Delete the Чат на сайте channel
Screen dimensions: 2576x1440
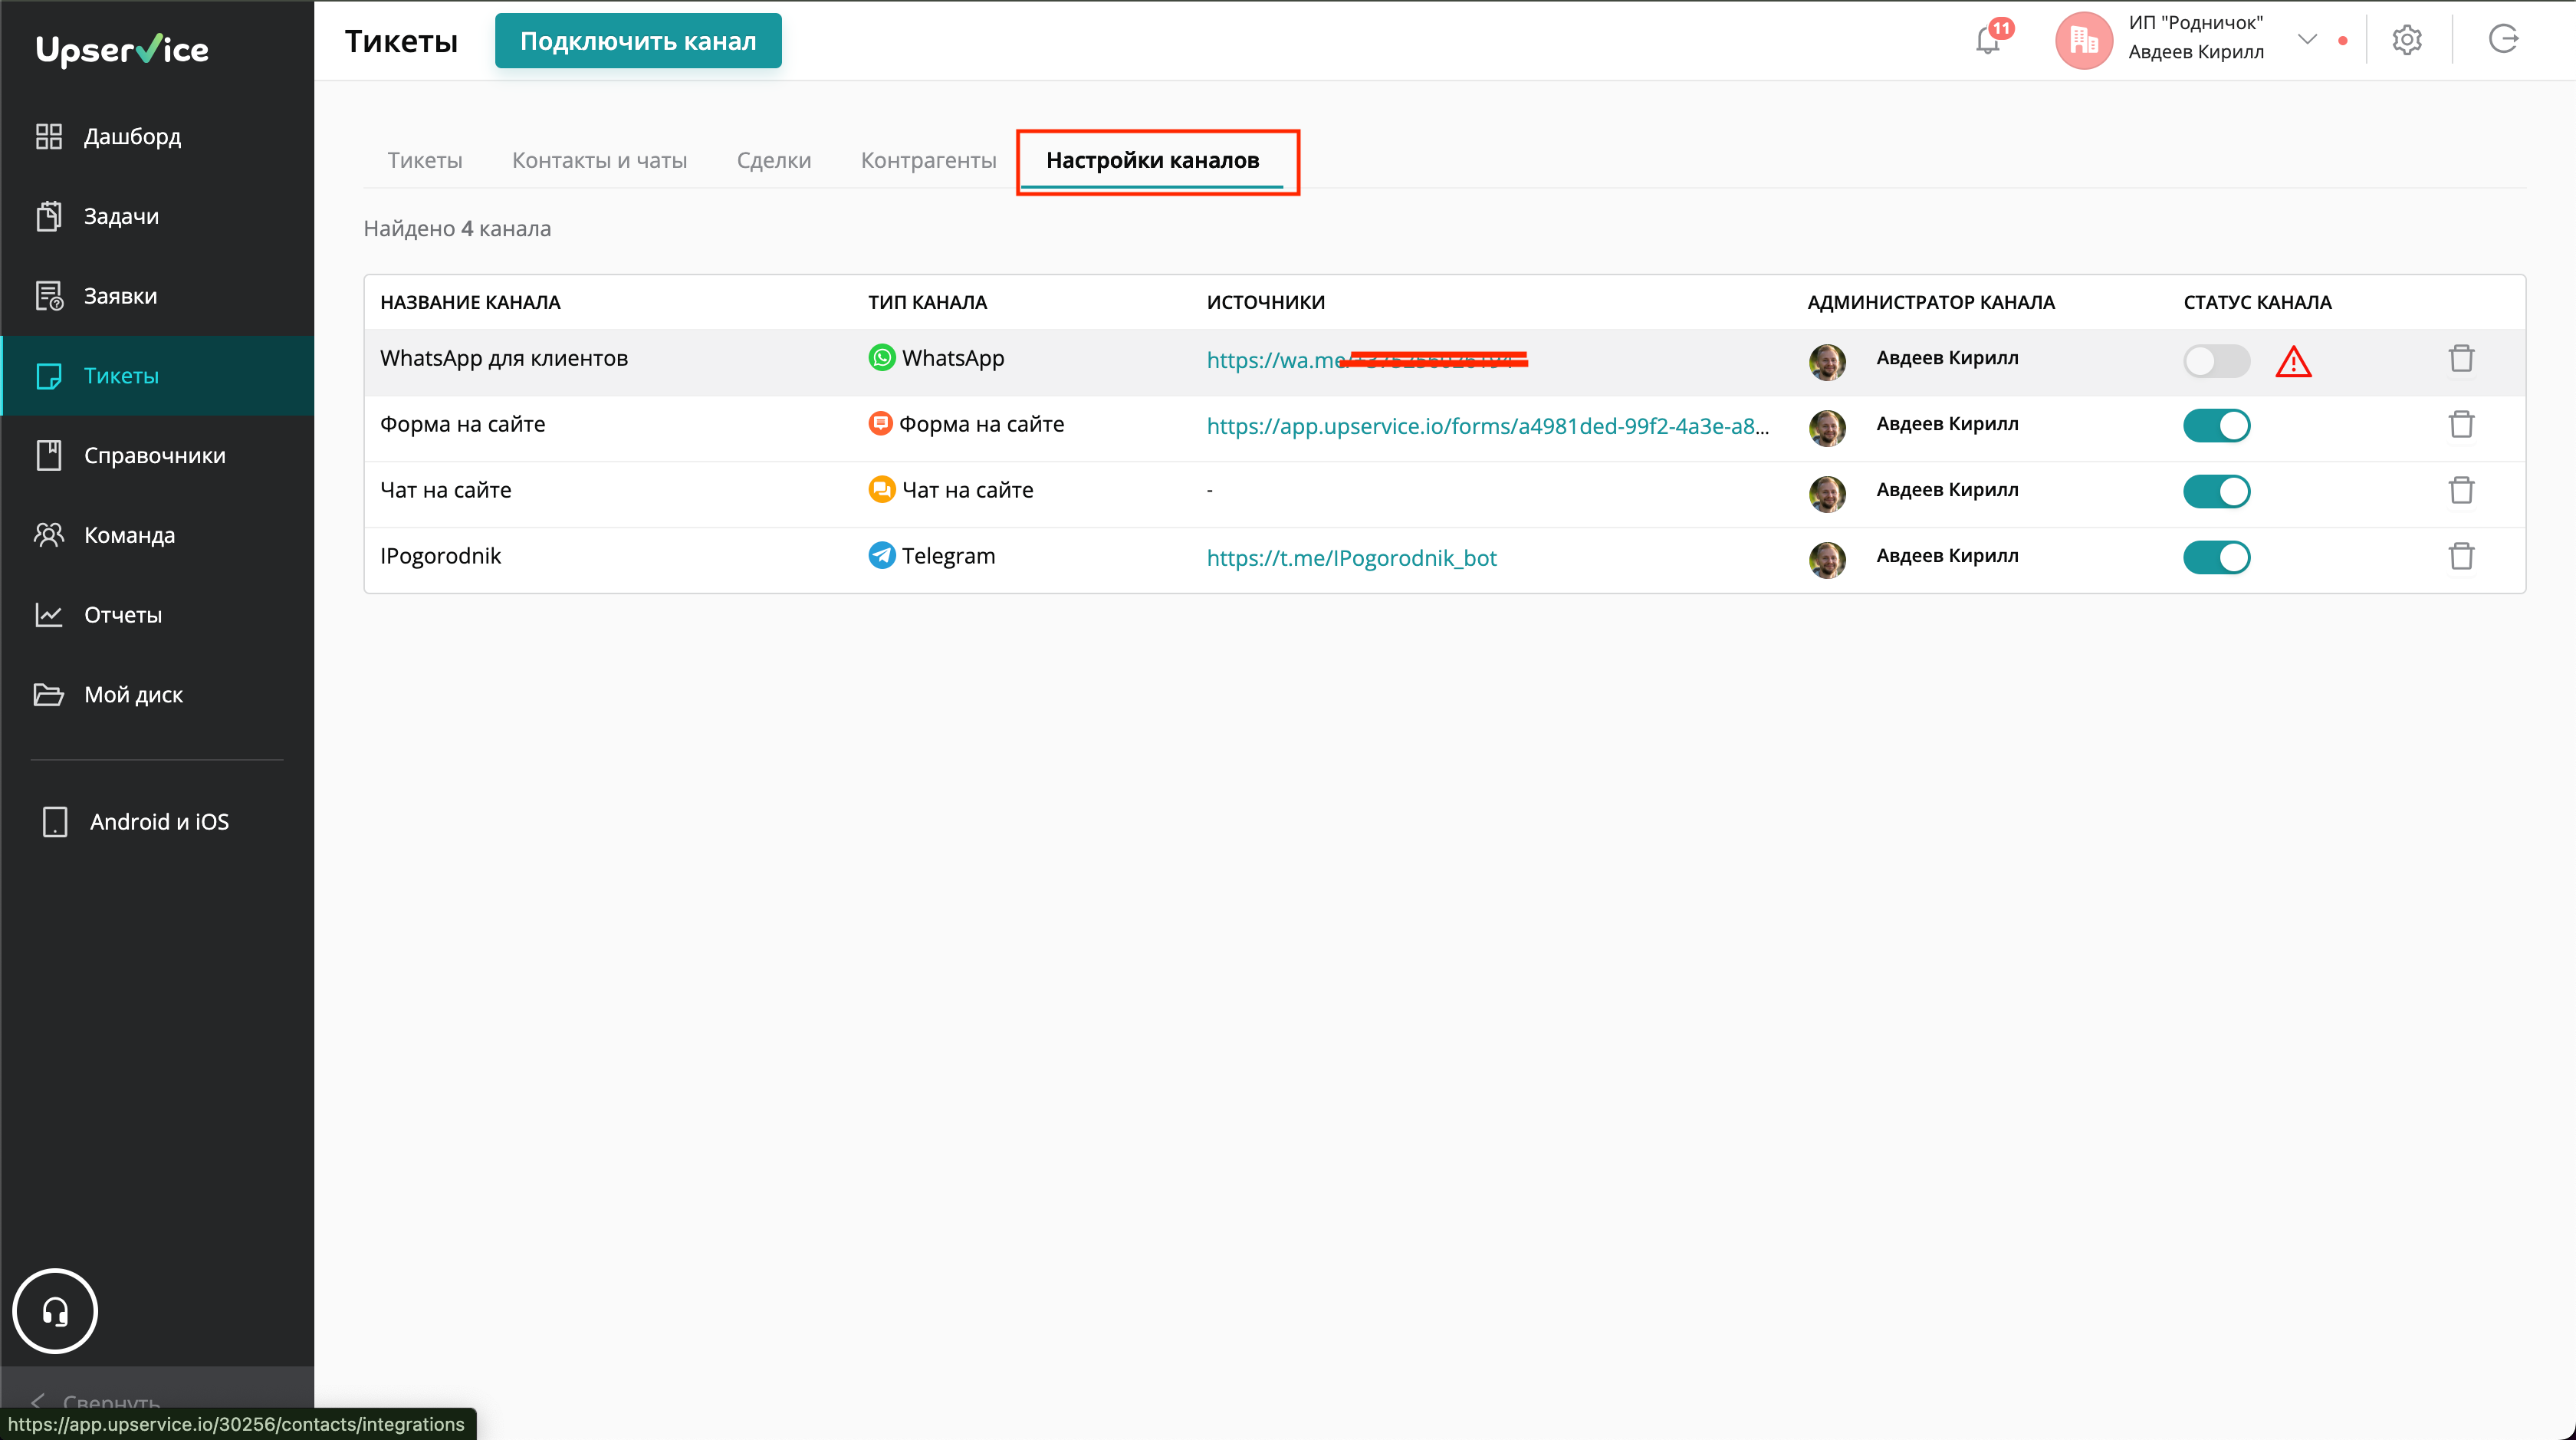click(2461, 490)
